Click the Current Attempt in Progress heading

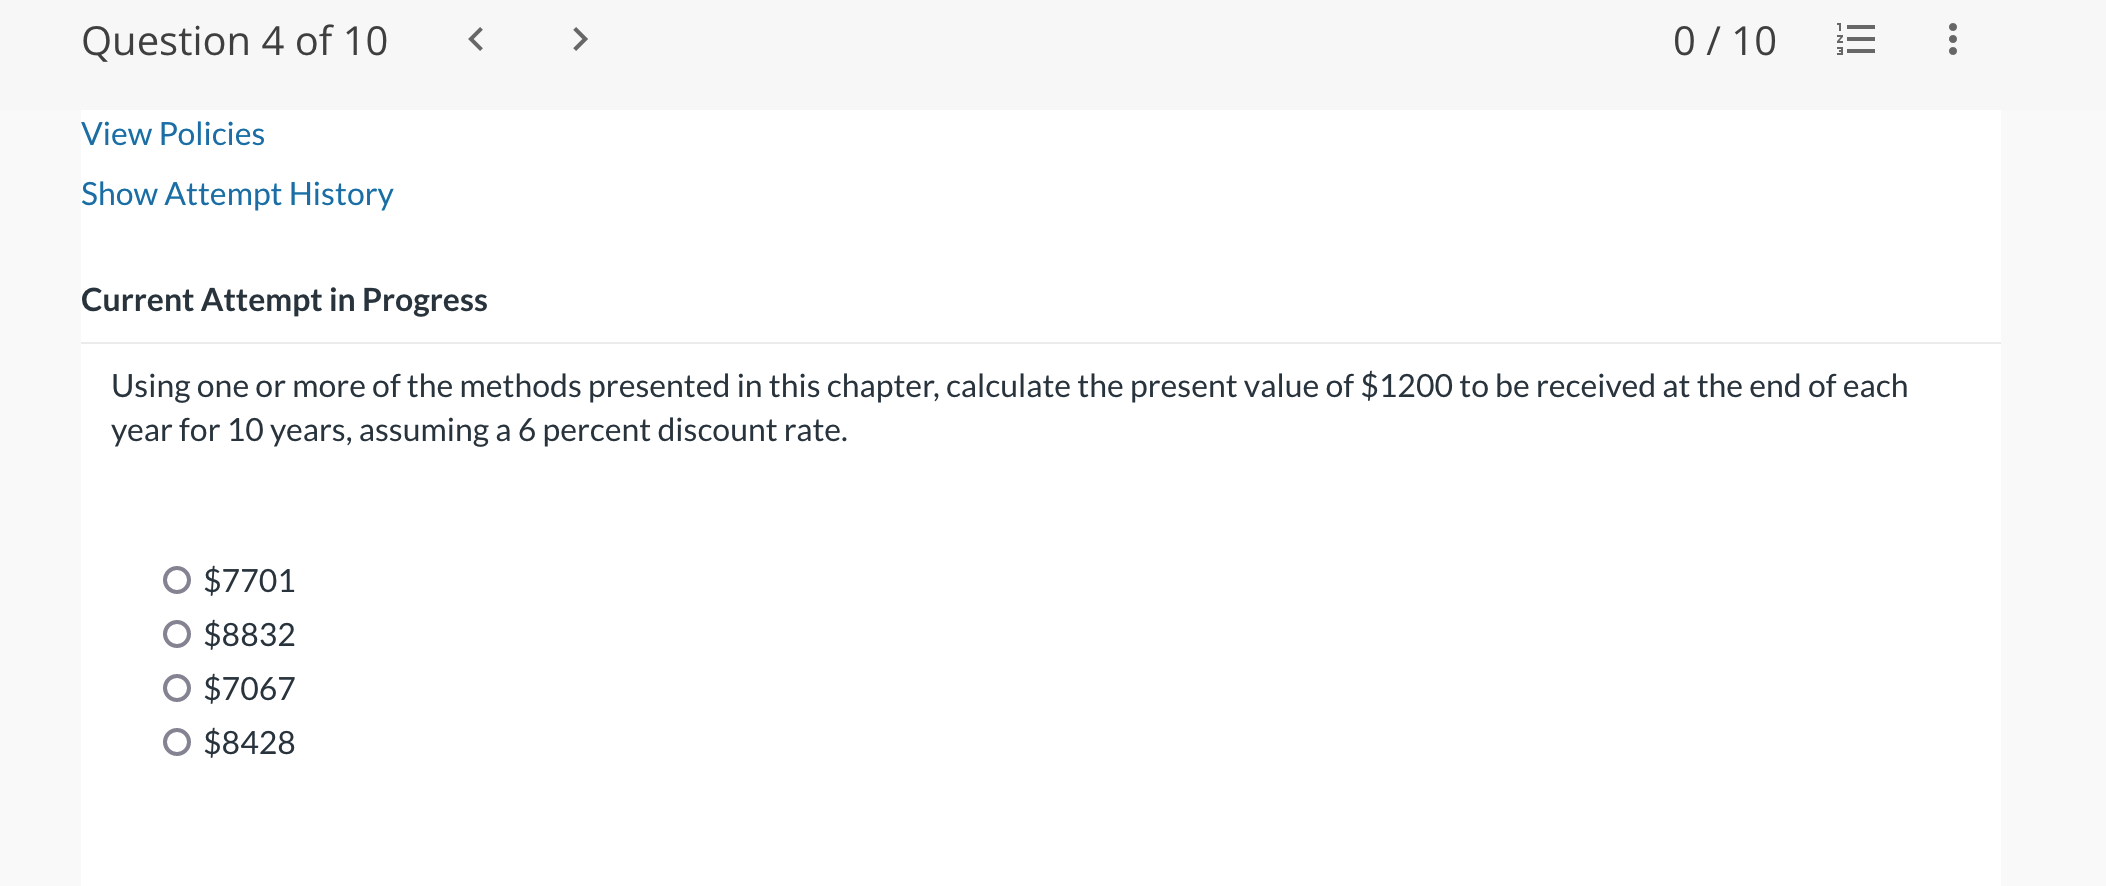pos(284,299)
